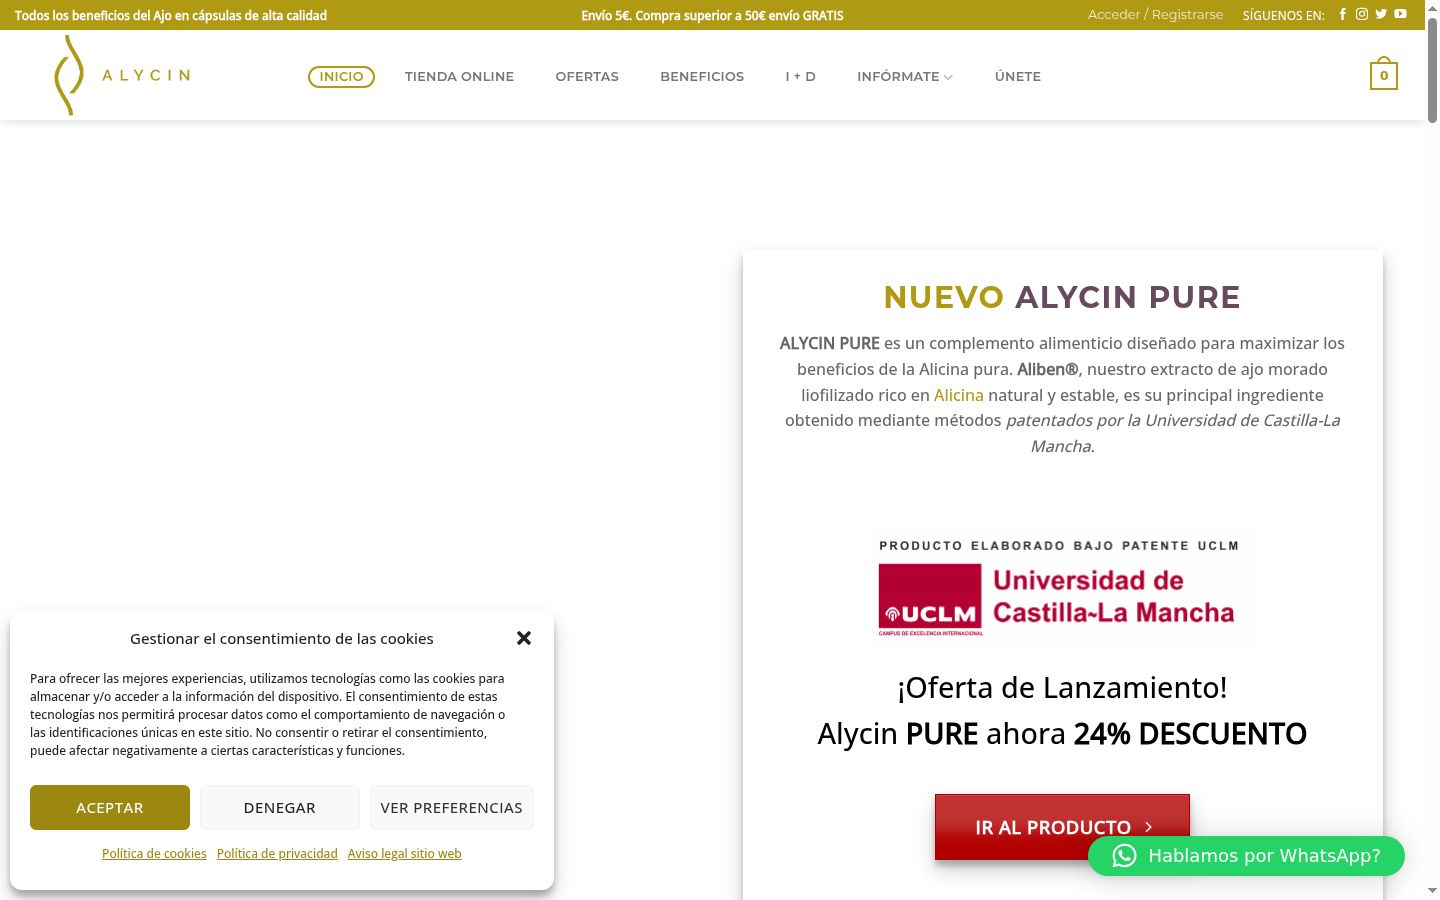Click the scrollbar down arrow
1440x900 pixels.
point(1432,890)
